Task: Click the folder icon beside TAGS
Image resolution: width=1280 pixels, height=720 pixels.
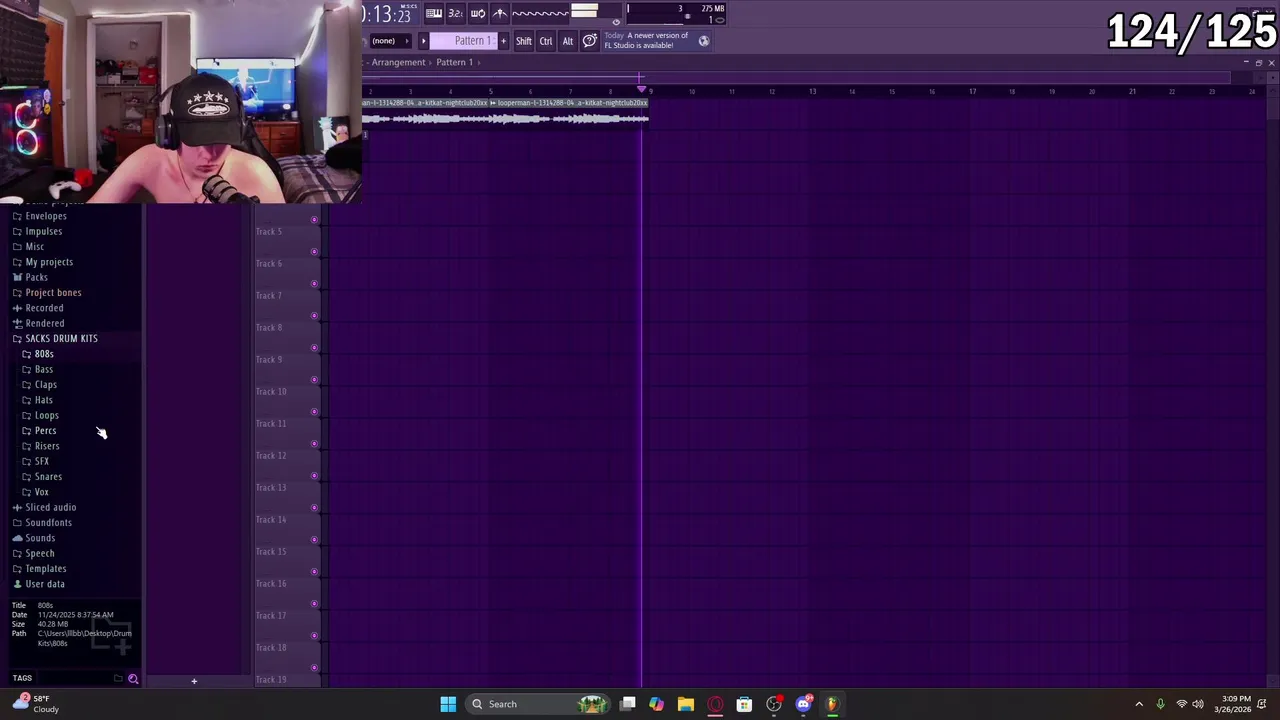Action: [x=118, y=679]
